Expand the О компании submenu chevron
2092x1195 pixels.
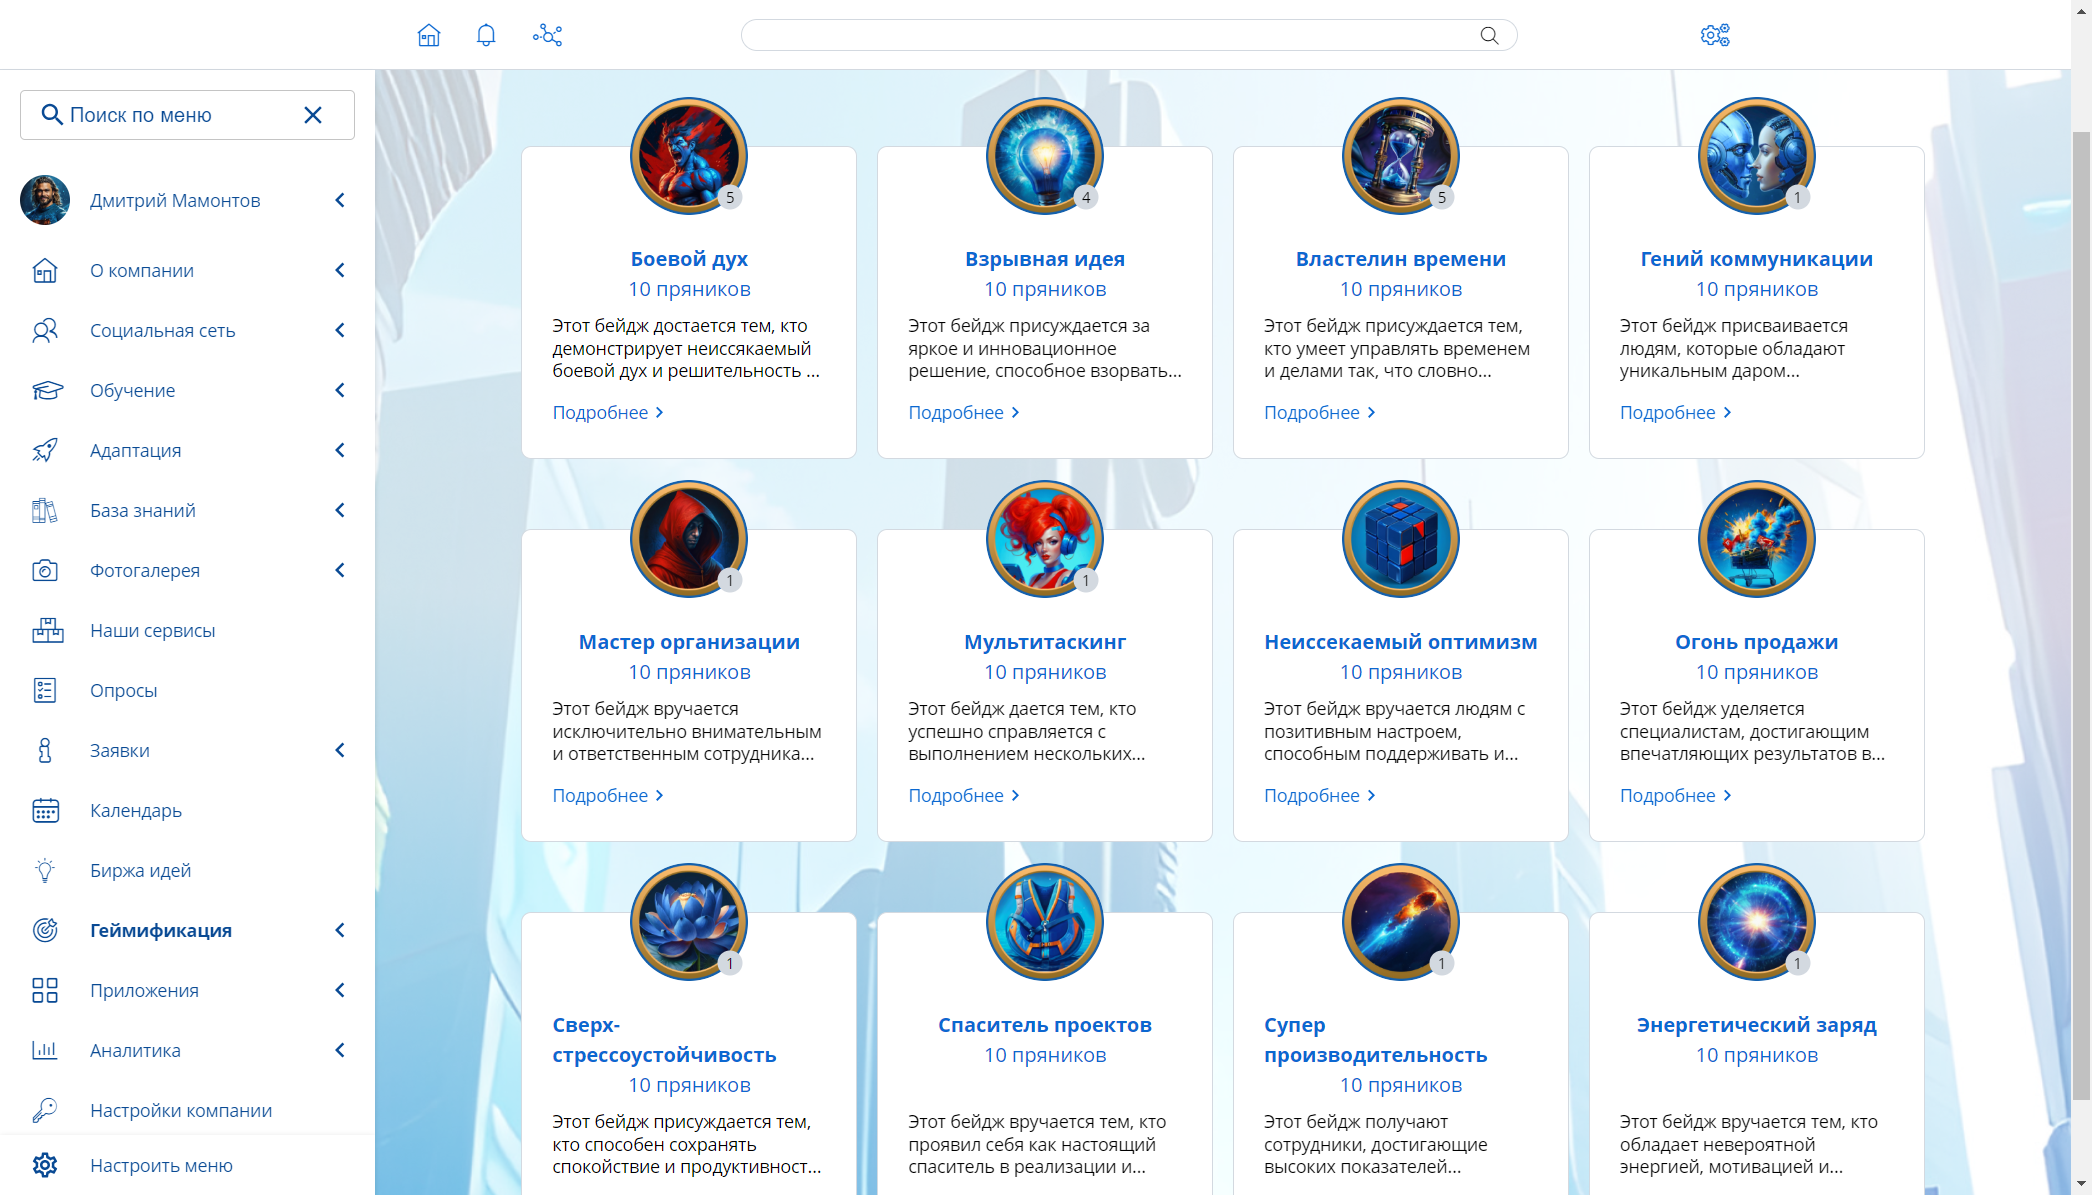tap(340, 270)
